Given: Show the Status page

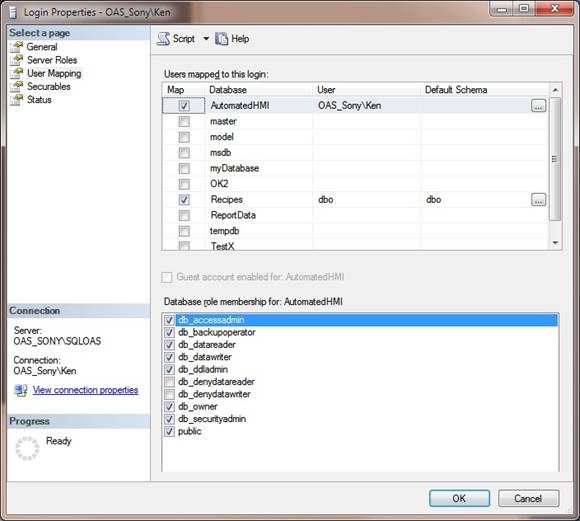Looking at the screenshot, I should pyautogui.click(x=39, y=100).
